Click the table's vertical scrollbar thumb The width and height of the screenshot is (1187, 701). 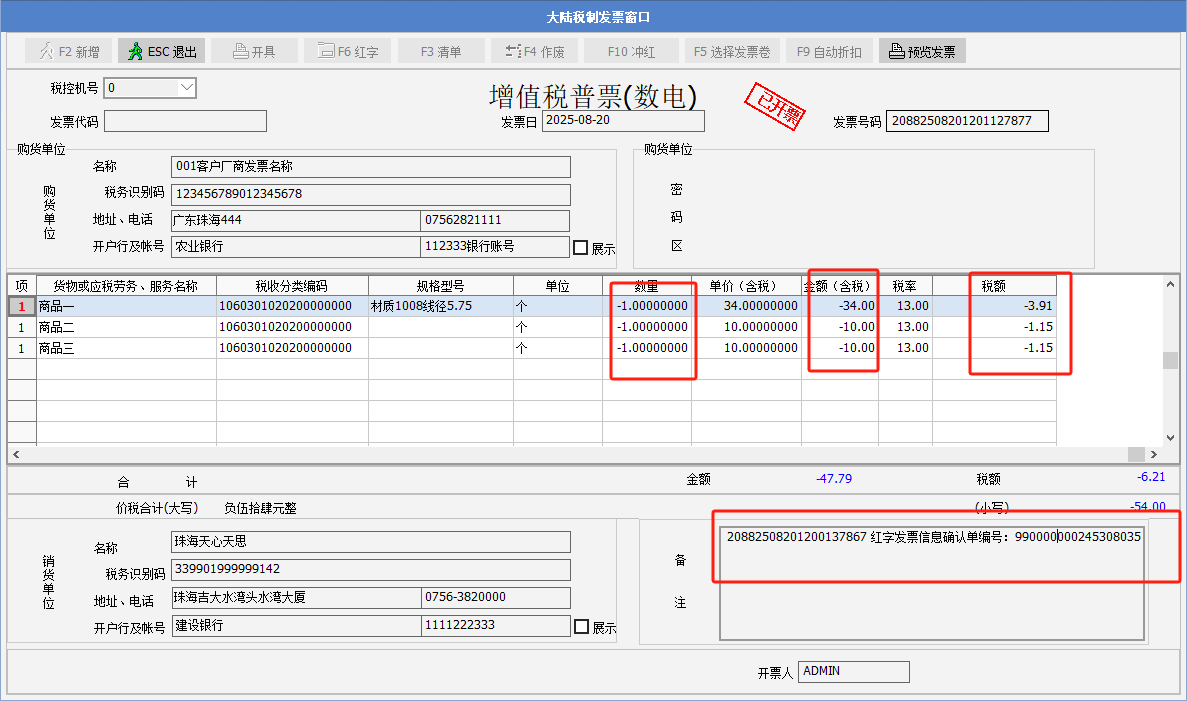pyautogui.click(x=1170, y=361)
